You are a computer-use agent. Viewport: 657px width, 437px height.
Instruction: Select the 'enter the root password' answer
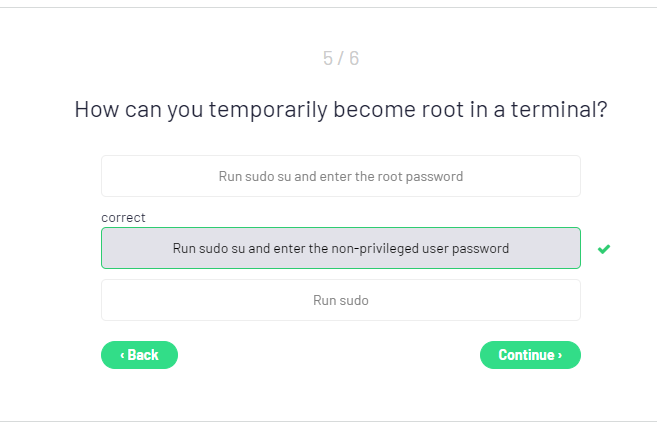point(340,176)
